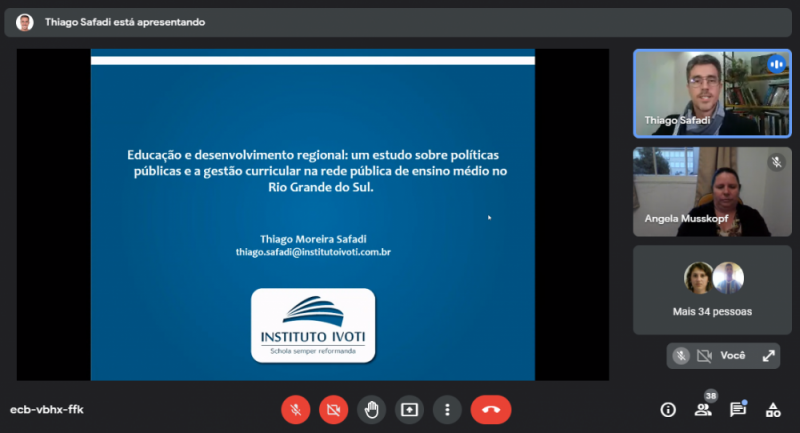
Task: Click the 'Você' label in the self-view tile
Action: coord(733,355)
